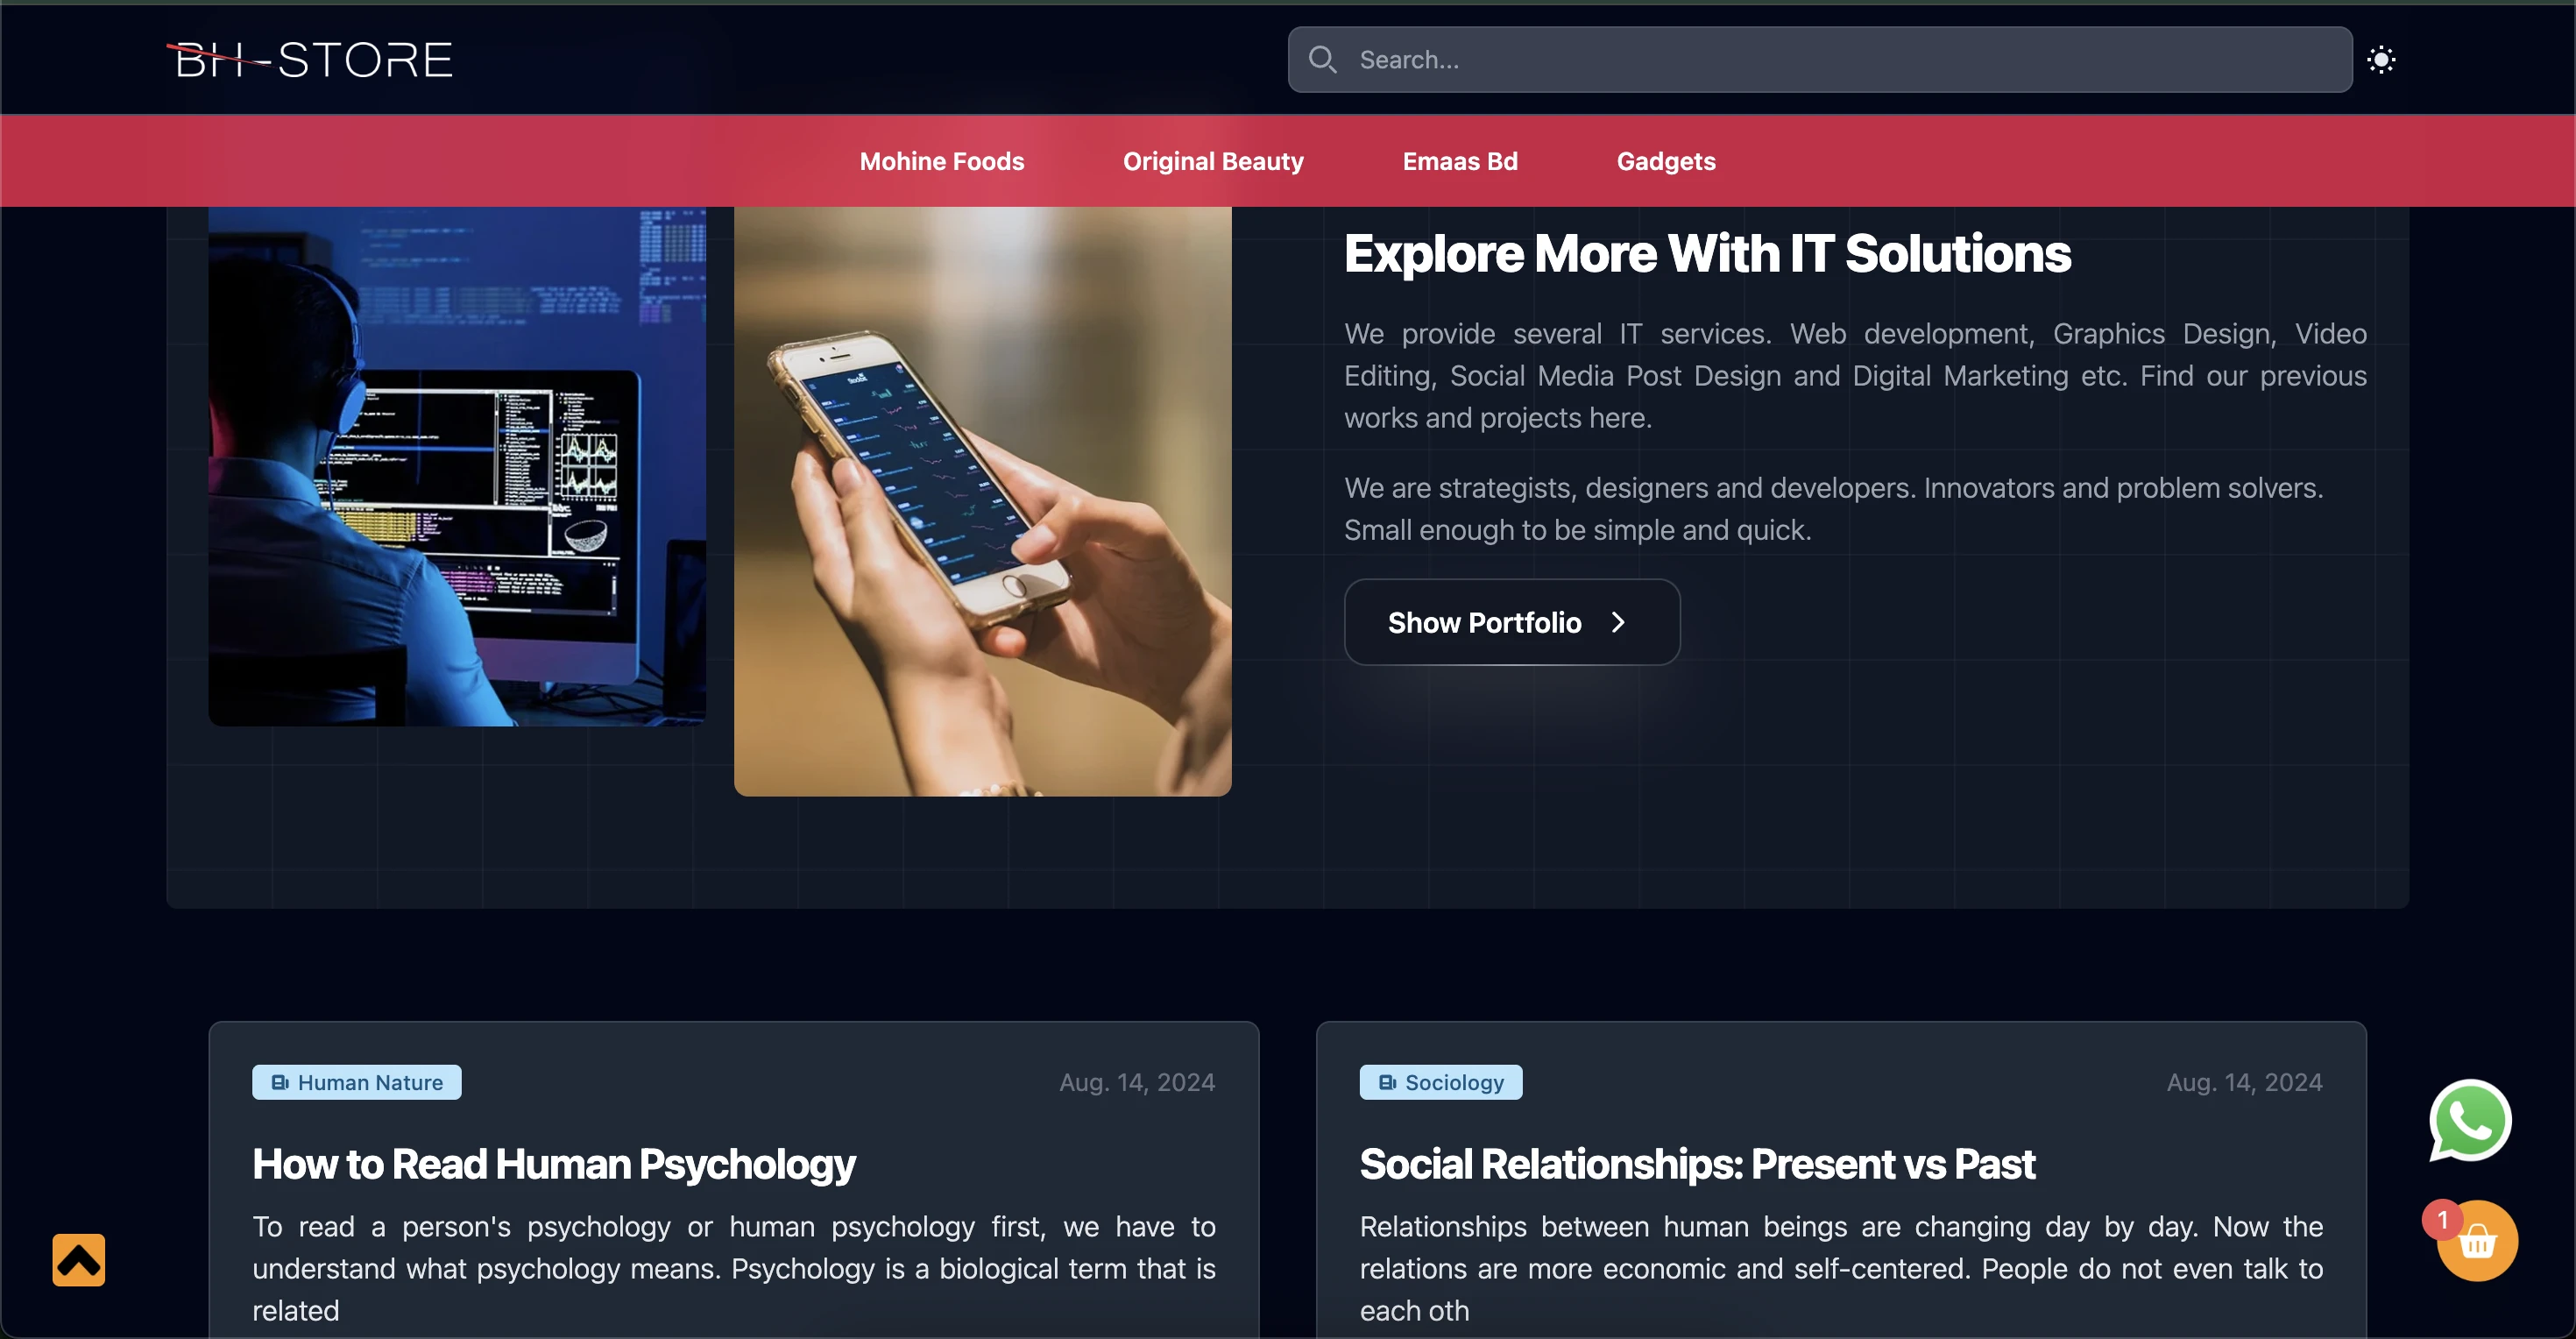Open the Original Beauty menu
Screen dimensions: 2576x1339
pyautogui.click(x=1213, y=161)
